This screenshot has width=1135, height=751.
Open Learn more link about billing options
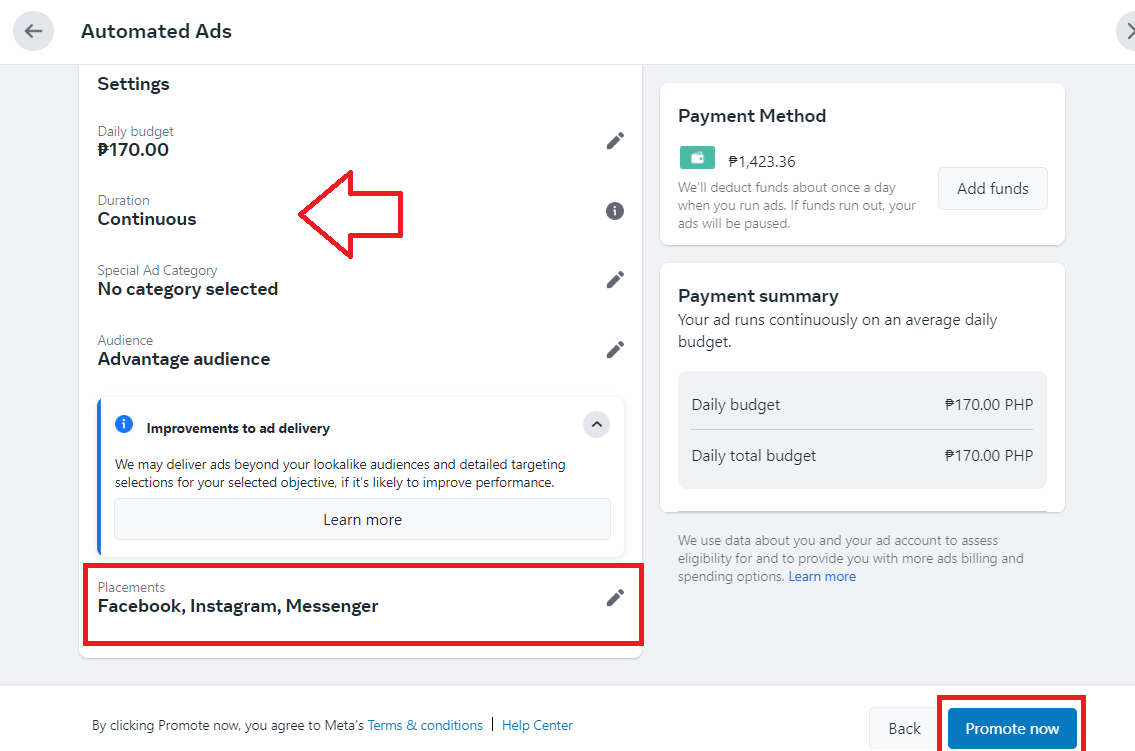point(822,577)
